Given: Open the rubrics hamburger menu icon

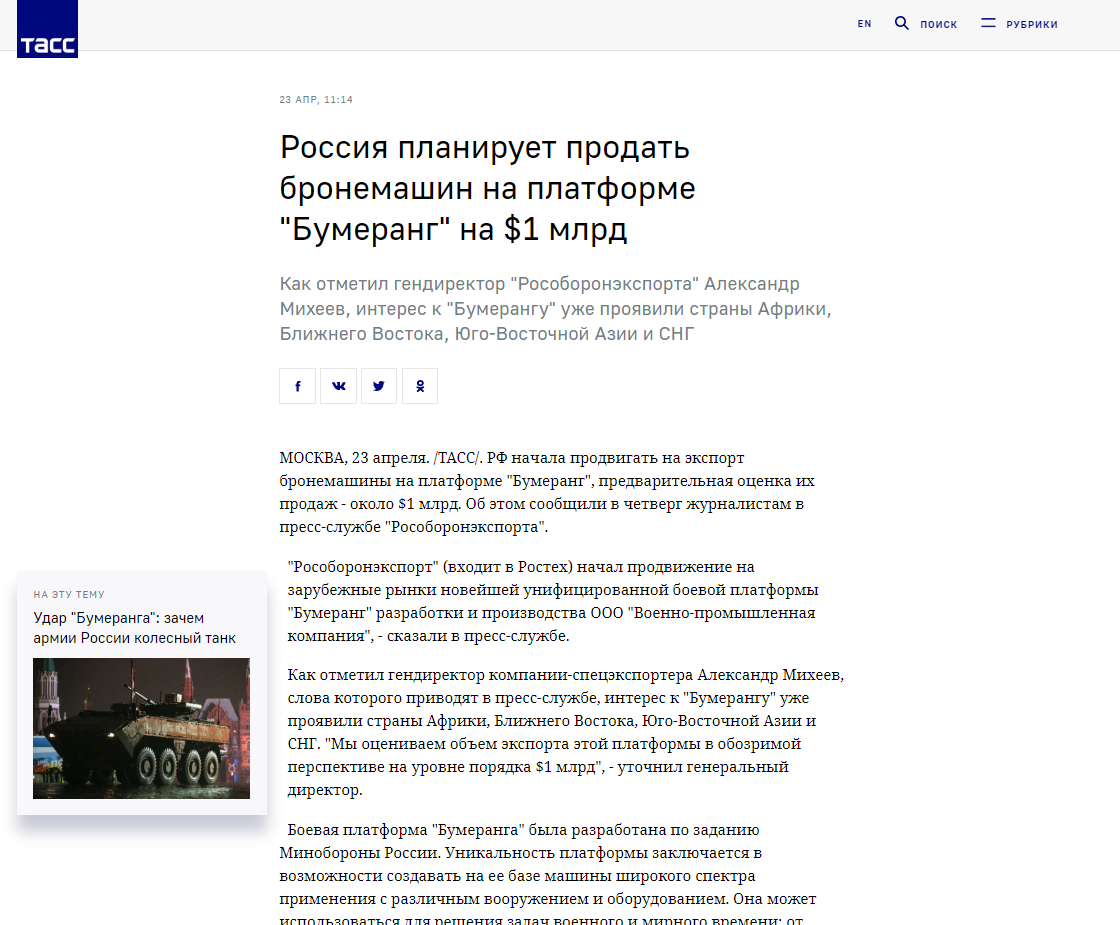Looking at the screenshot, I should click(988, 24).
